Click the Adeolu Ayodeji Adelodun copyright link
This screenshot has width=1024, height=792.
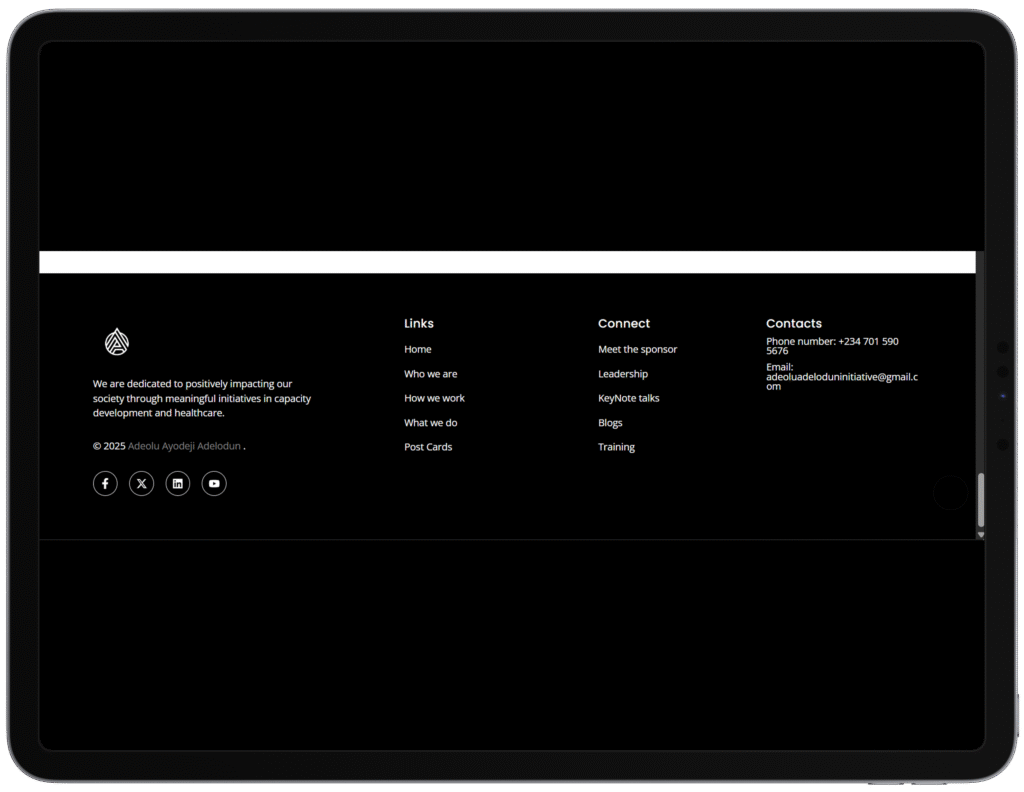(x=184, y=446)
